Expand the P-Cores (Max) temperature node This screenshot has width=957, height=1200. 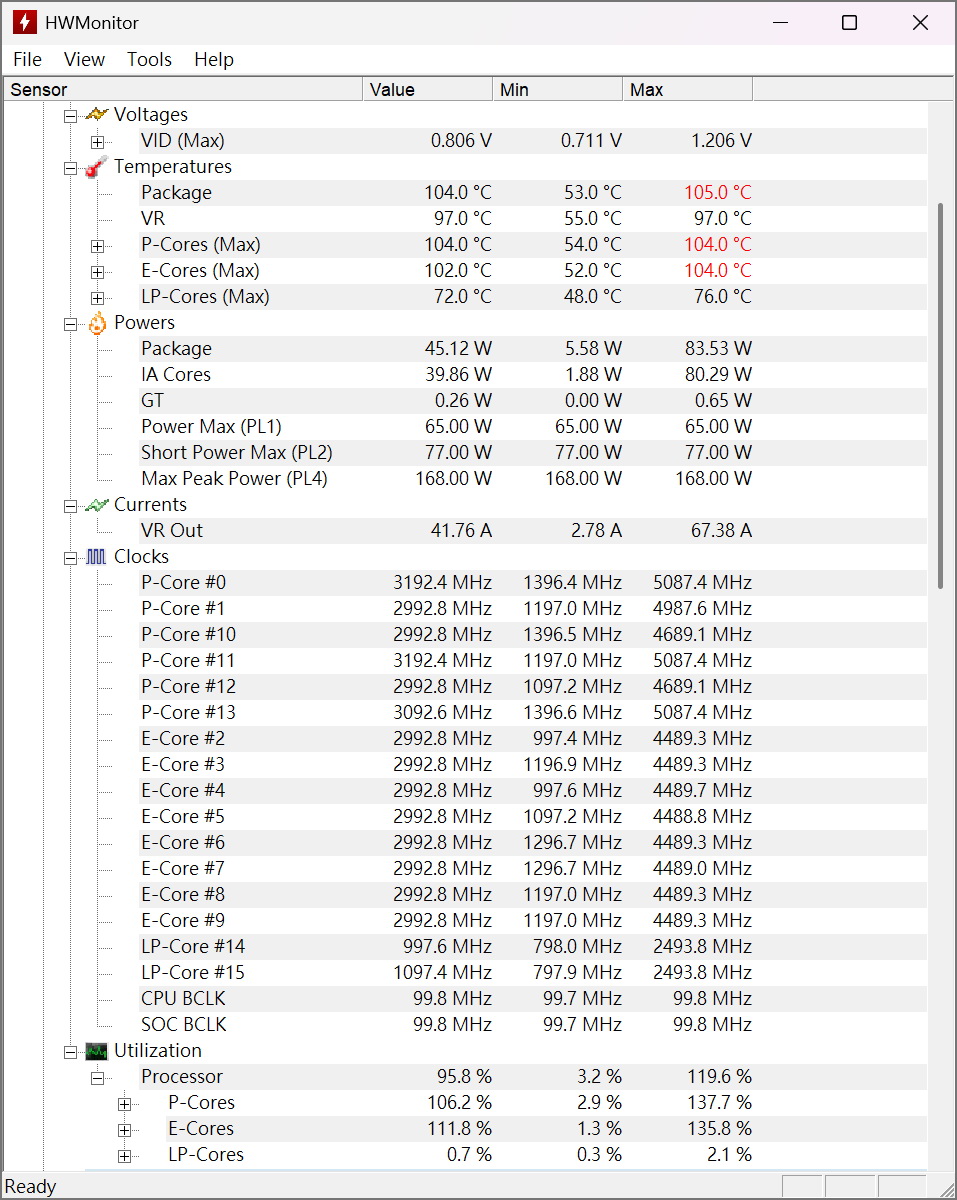point(97,246)
